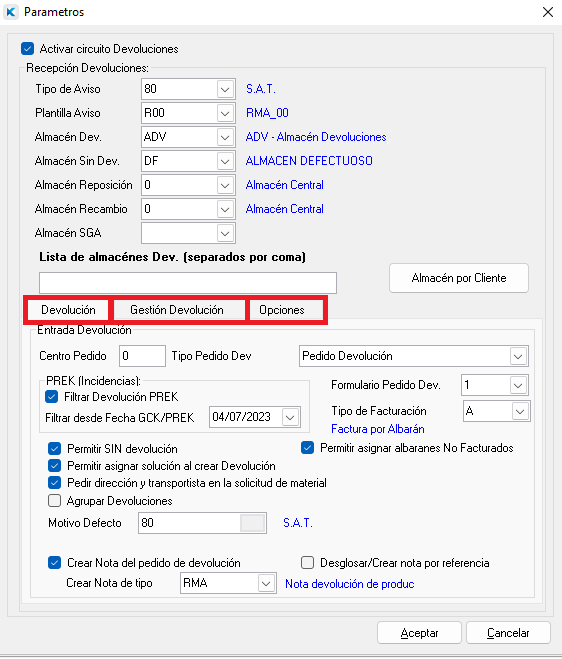Toggle Filtrar Devolución PREK checkbox
Screen dimensions: 562x659
click(51, 397)
